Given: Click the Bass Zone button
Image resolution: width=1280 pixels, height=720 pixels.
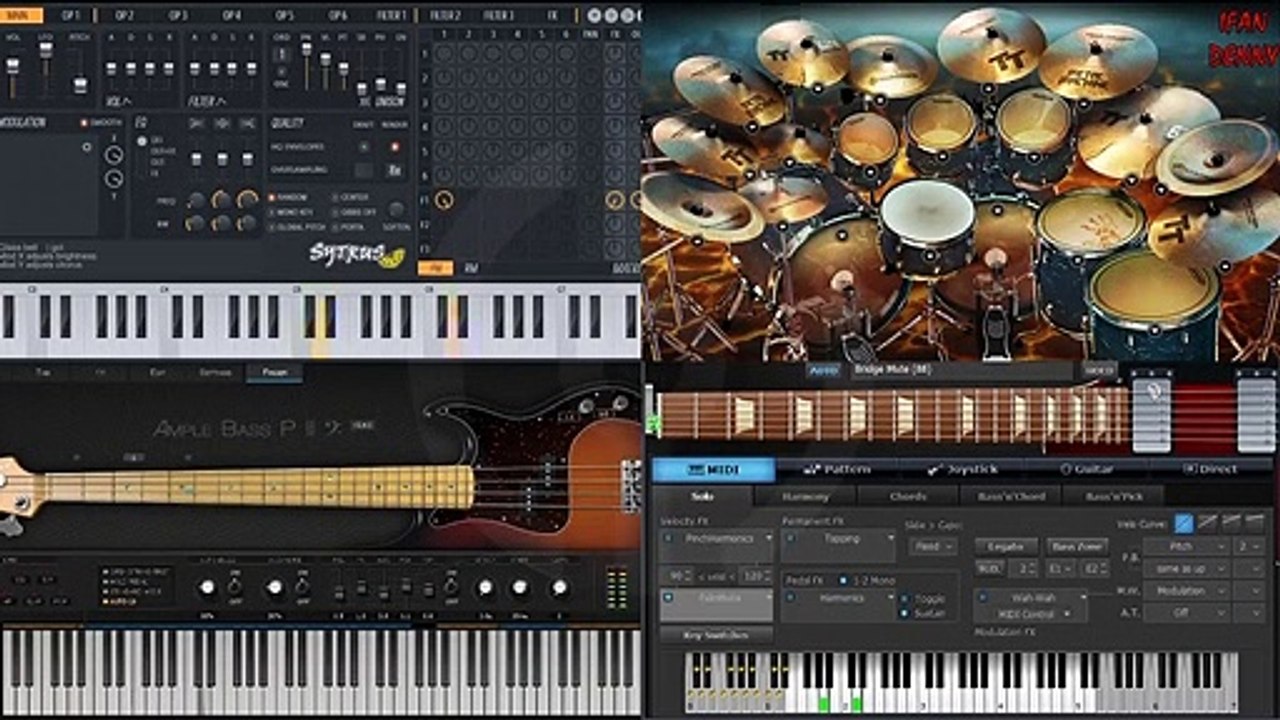Looking at the screenshot, I should [x=1076, y=547].
